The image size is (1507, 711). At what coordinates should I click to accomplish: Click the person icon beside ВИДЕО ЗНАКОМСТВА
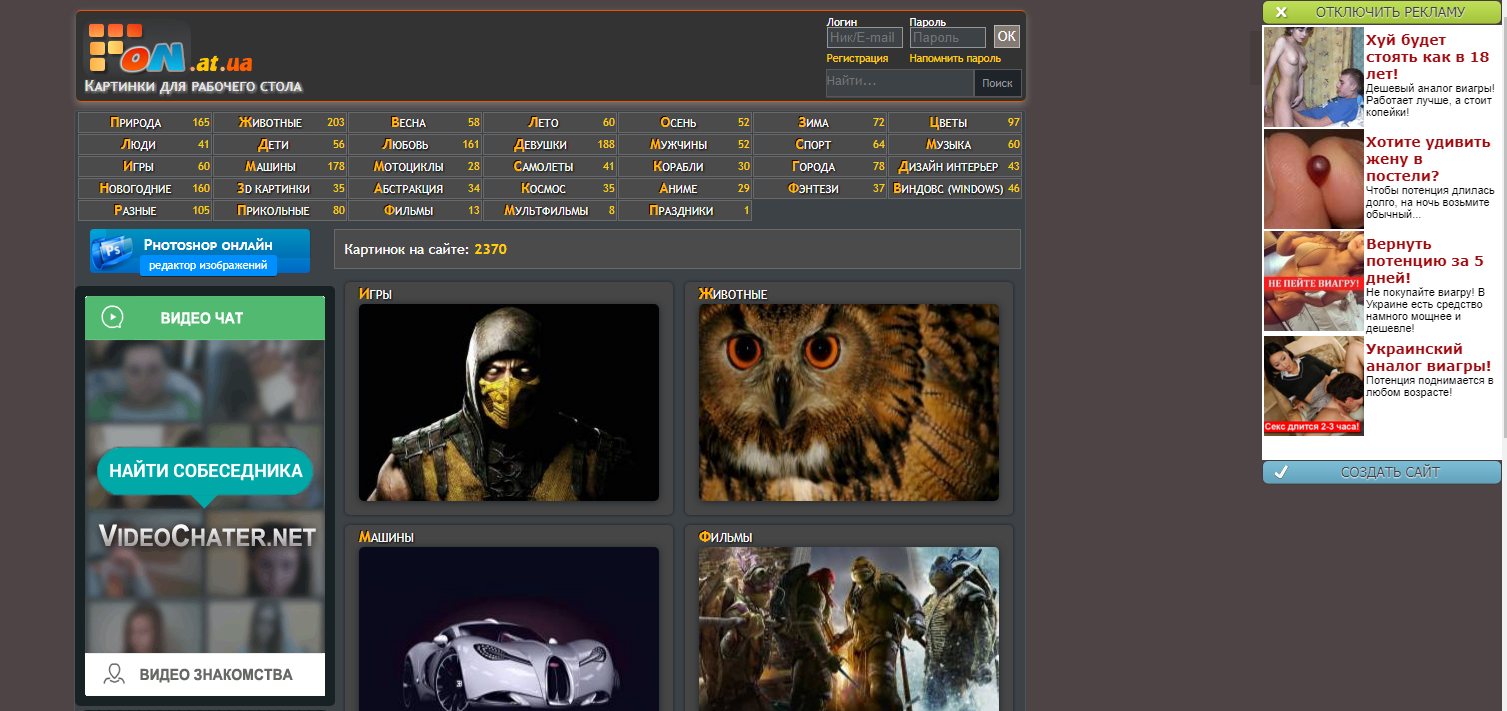point(115,674)
